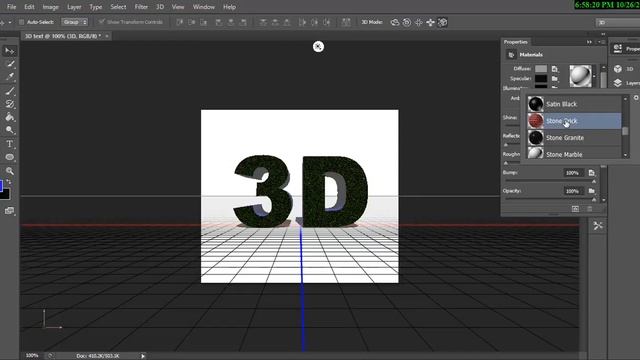Image resolution: width=640 pixels, height=360 pixels.
Task: Open the Filter menu
Action: tap(141, 7)
